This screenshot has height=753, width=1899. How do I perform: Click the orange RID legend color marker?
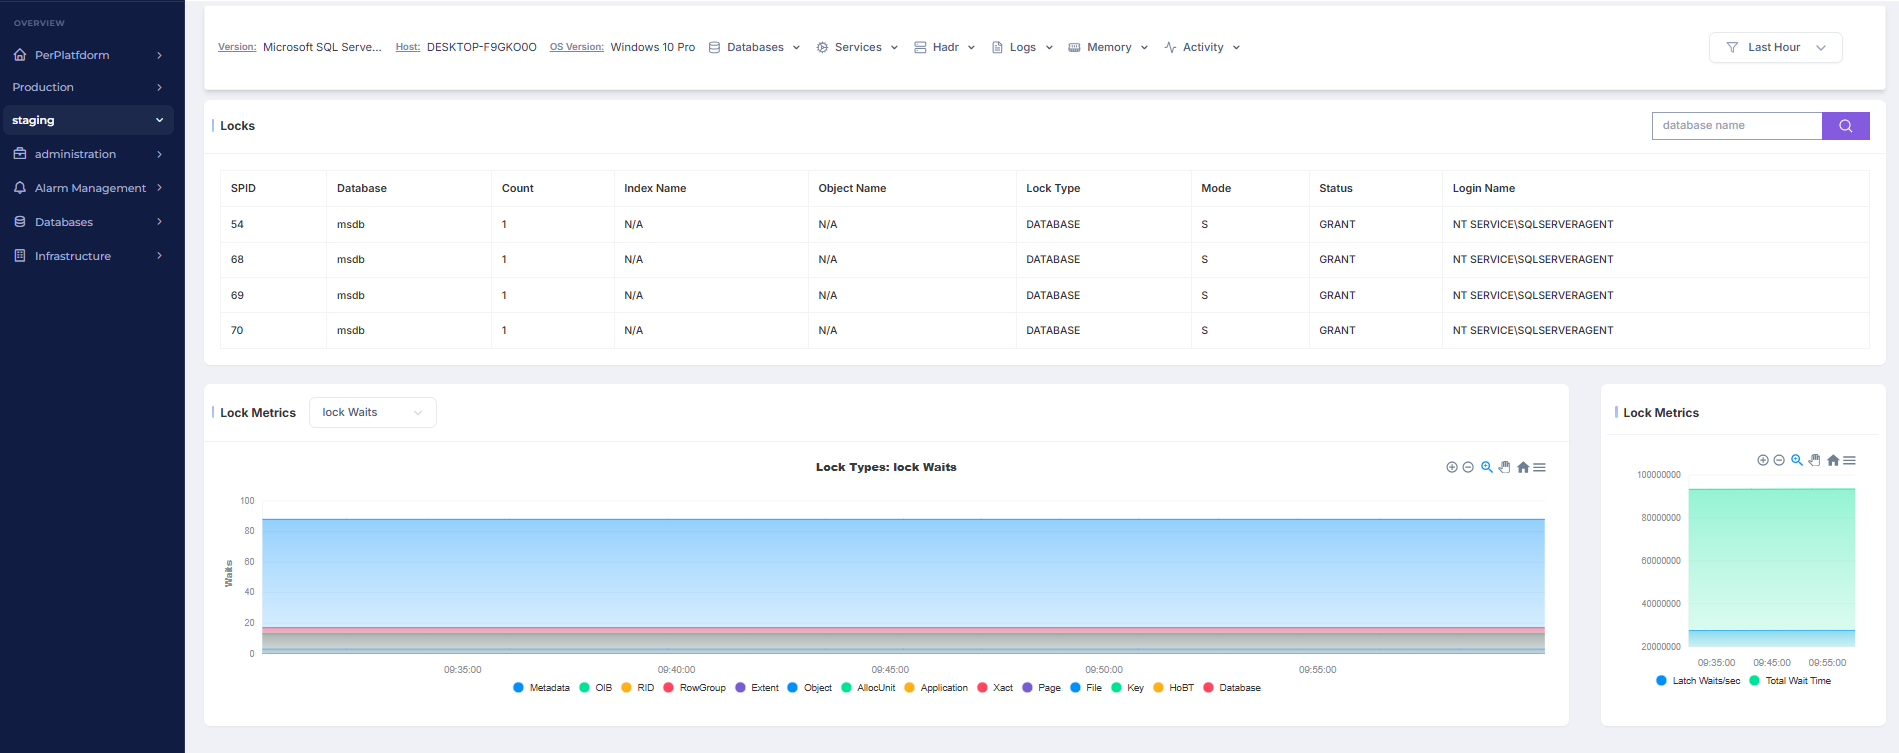coord(626,688)
